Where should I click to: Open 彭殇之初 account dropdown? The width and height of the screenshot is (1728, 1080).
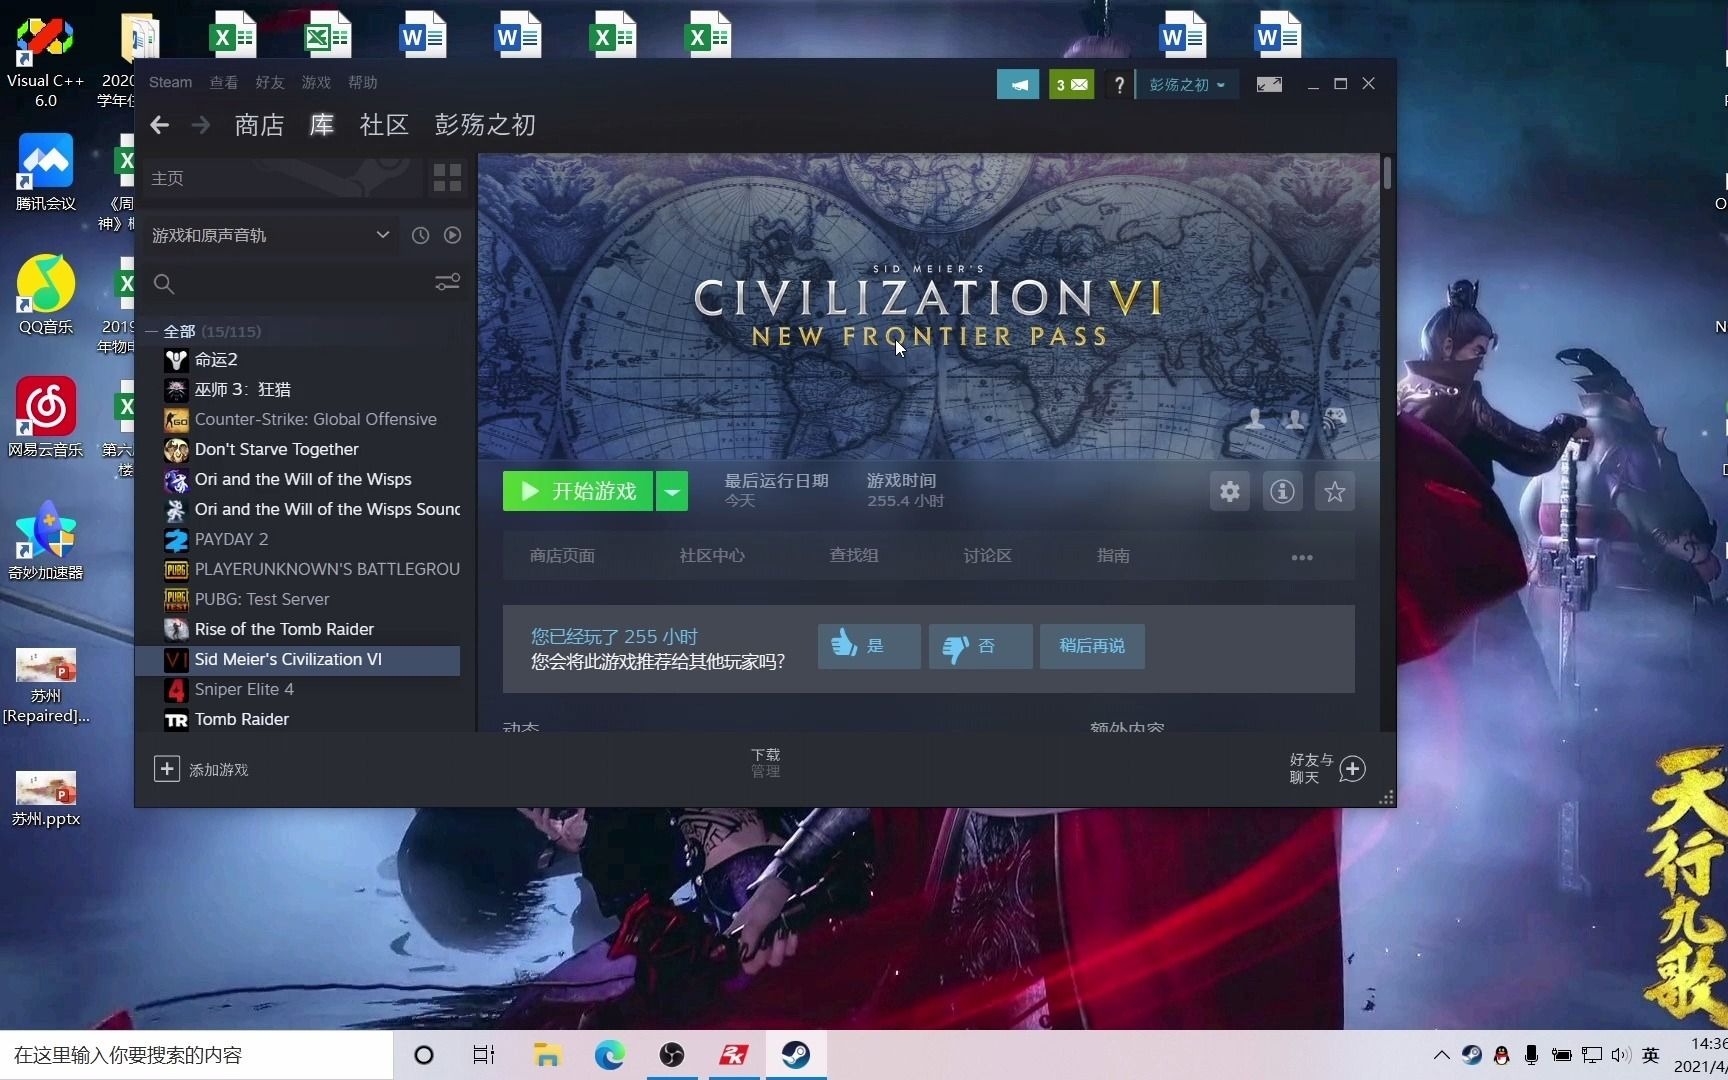point(1187,85)
